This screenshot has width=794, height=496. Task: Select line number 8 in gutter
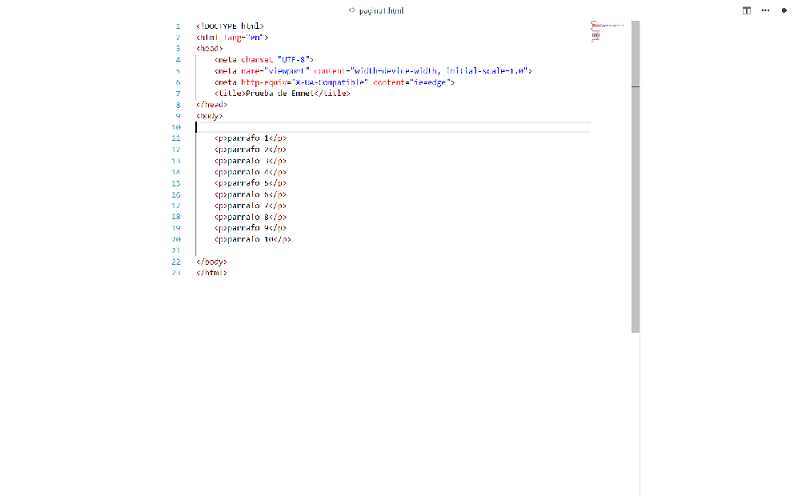[x=178, y=105]
